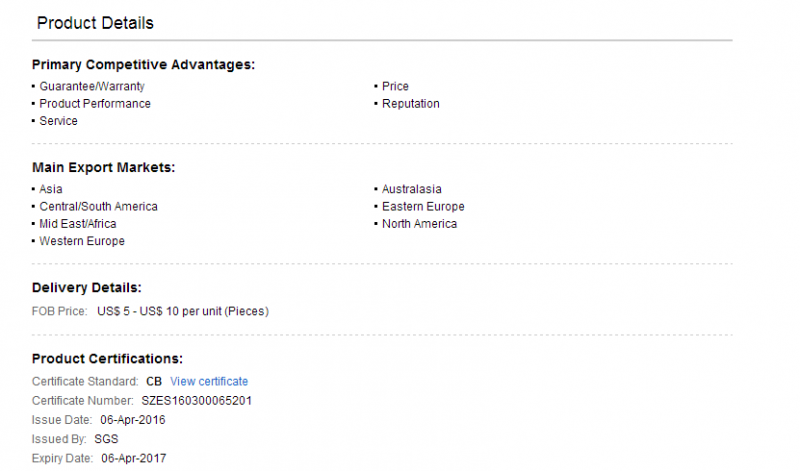This screenshot has height=471, width=800.
Task: Click the Asia export market
Action: point(51,189)
